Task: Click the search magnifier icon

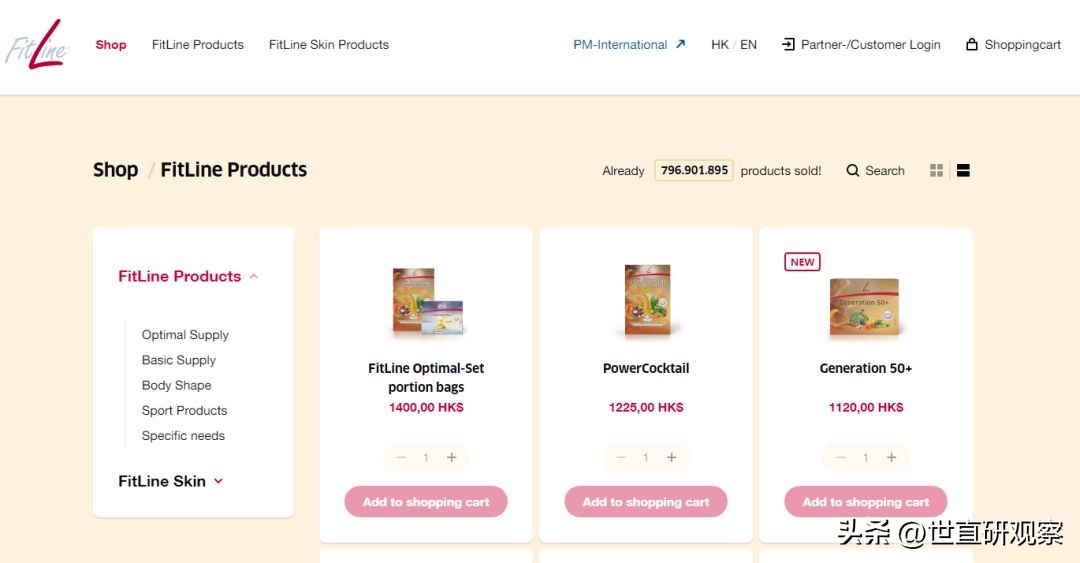Action: coord(853,171)
